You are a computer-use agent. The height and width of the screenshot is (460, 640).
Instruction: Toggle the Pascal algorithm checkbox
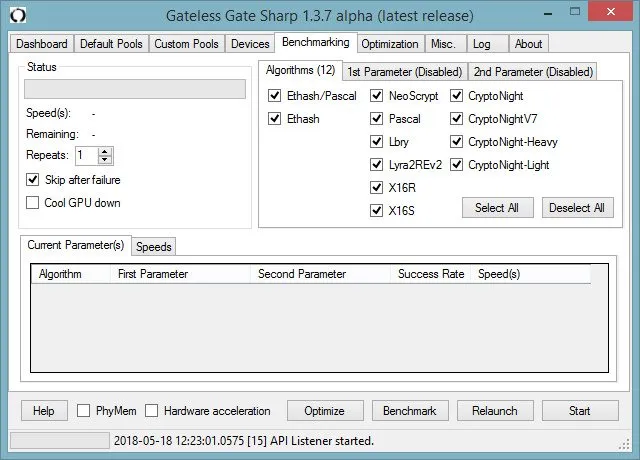[x=376, y=119]
